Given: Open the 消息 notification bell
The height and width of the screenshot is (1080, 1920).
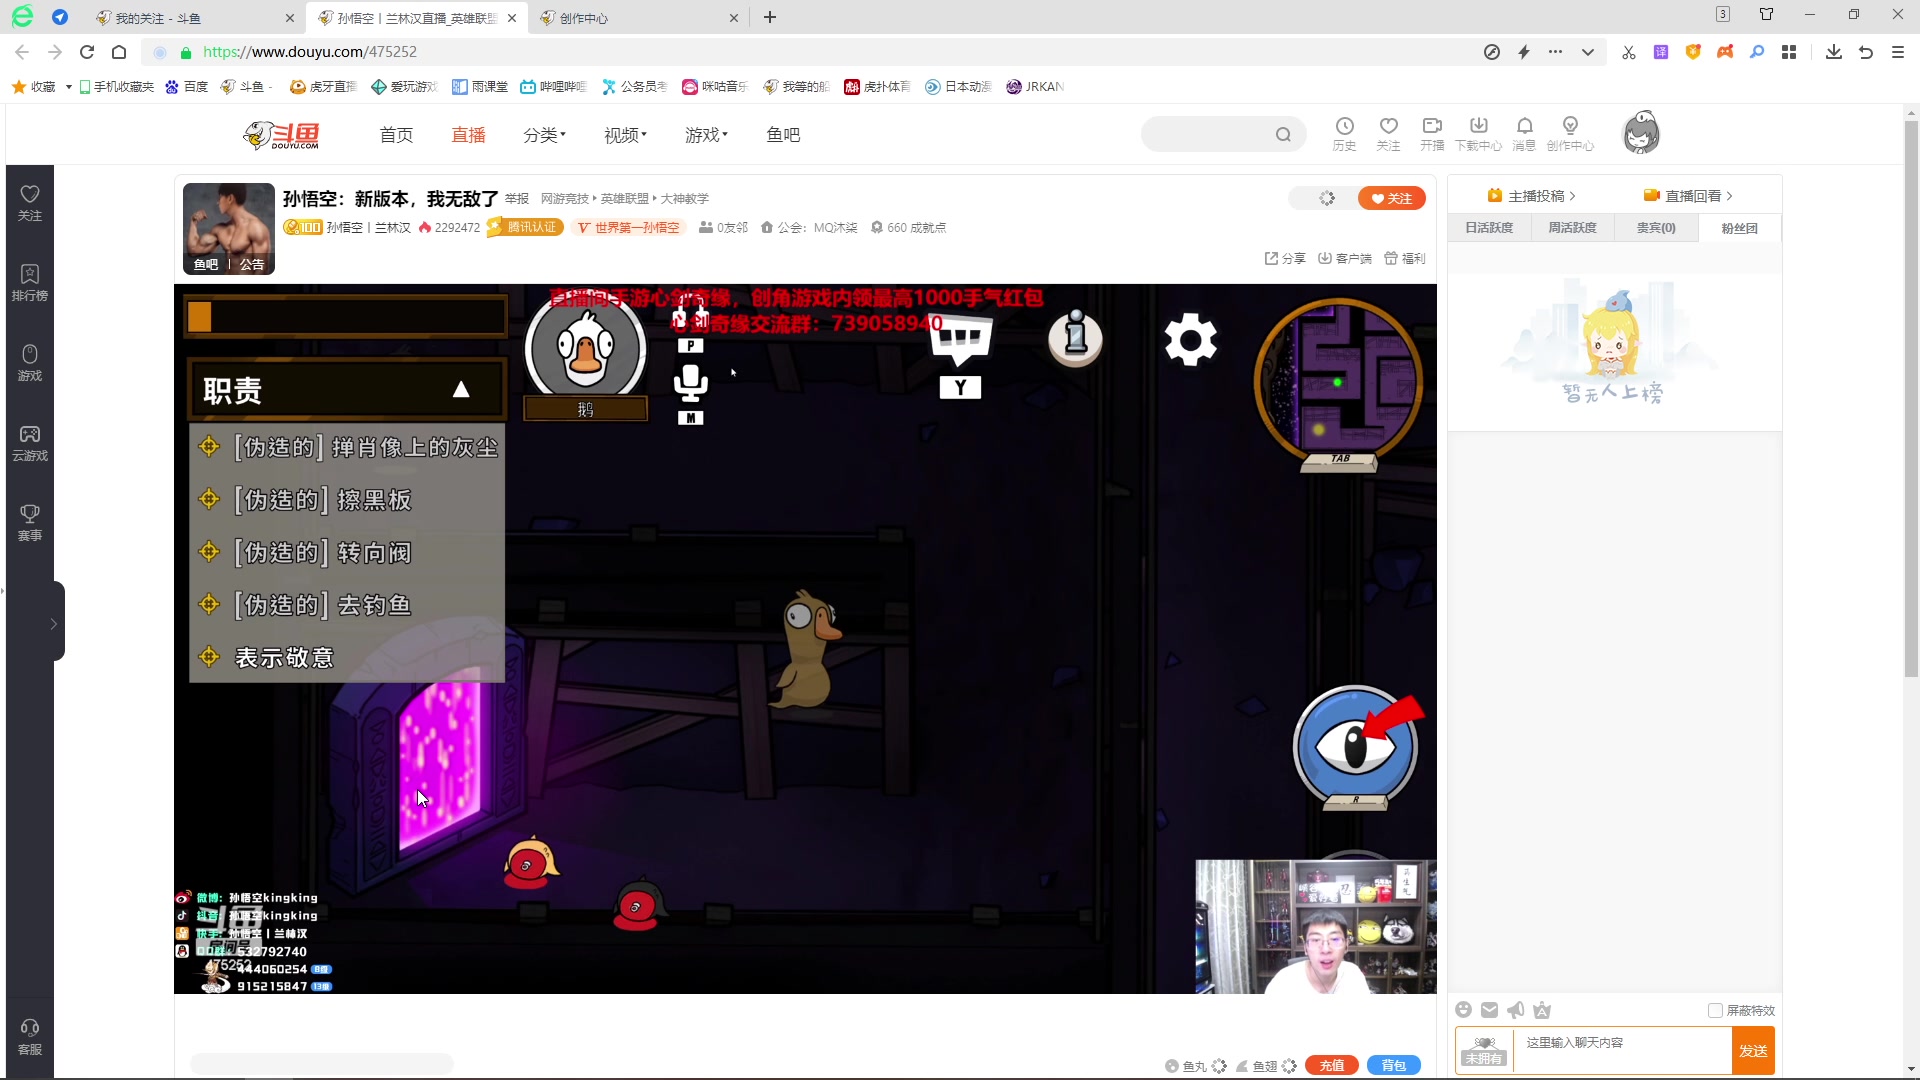Looking at the screenshot, I should click(x=1524, y=133).
